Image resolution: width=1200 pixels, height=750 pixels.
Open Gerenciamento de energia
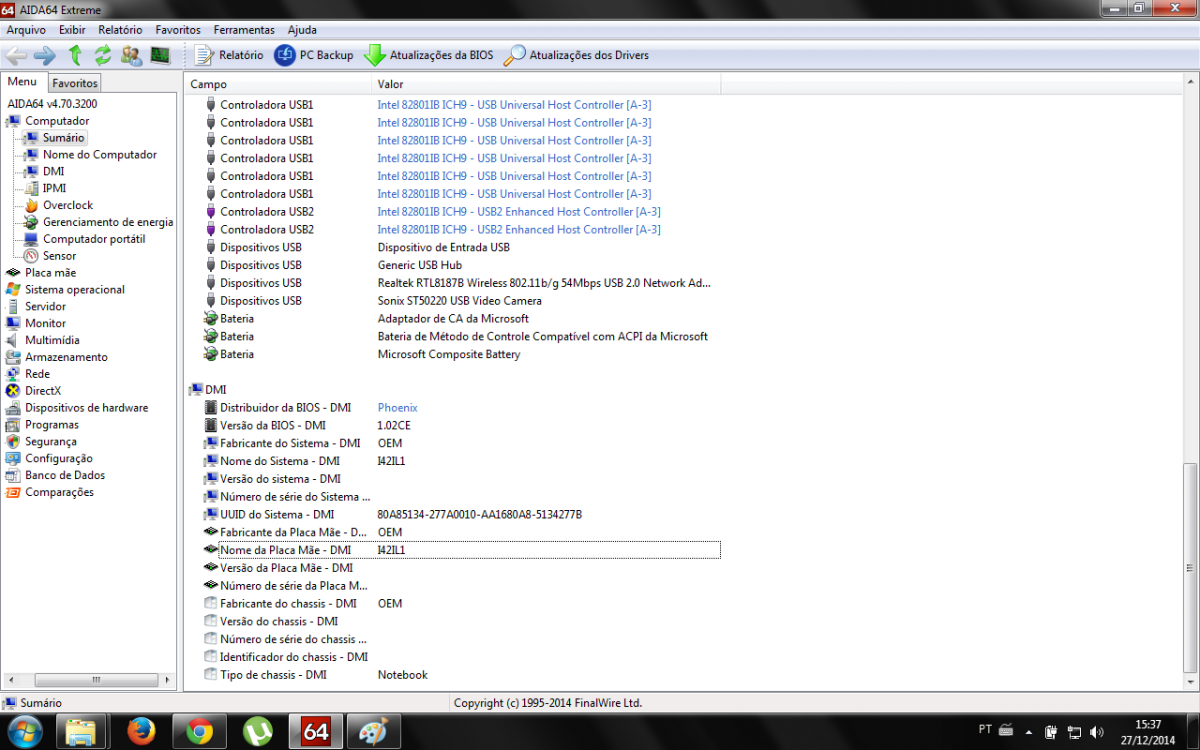pos(108,222)
